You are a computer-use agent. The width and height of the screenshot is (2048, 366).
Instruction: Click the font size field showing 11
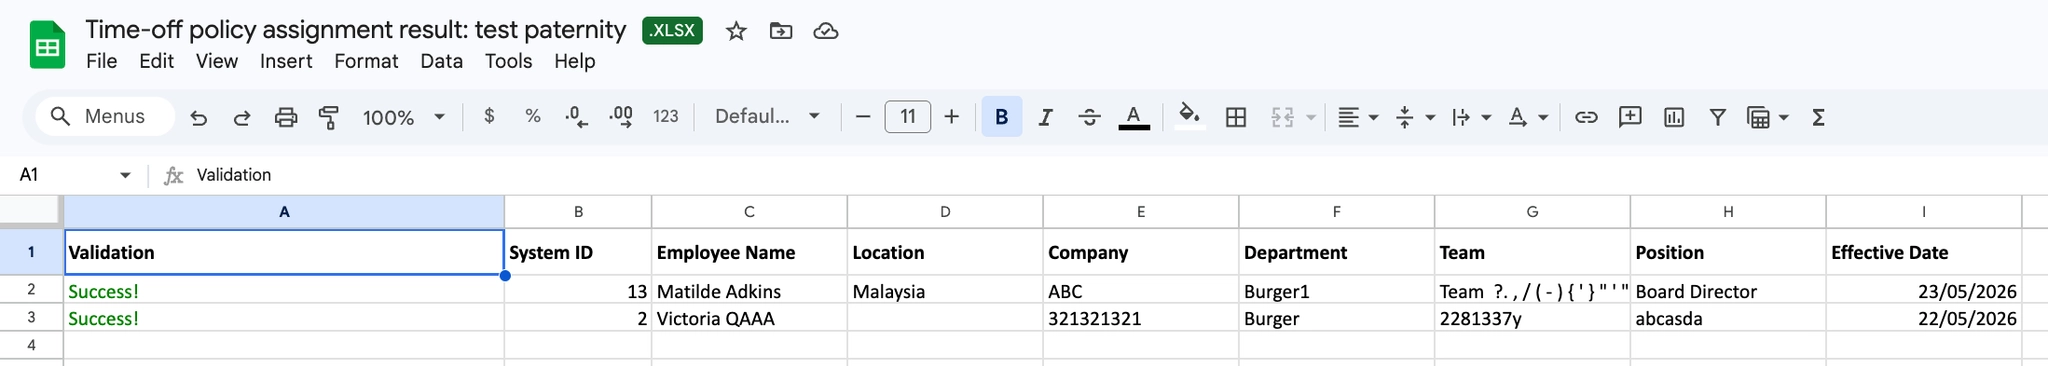908,117
